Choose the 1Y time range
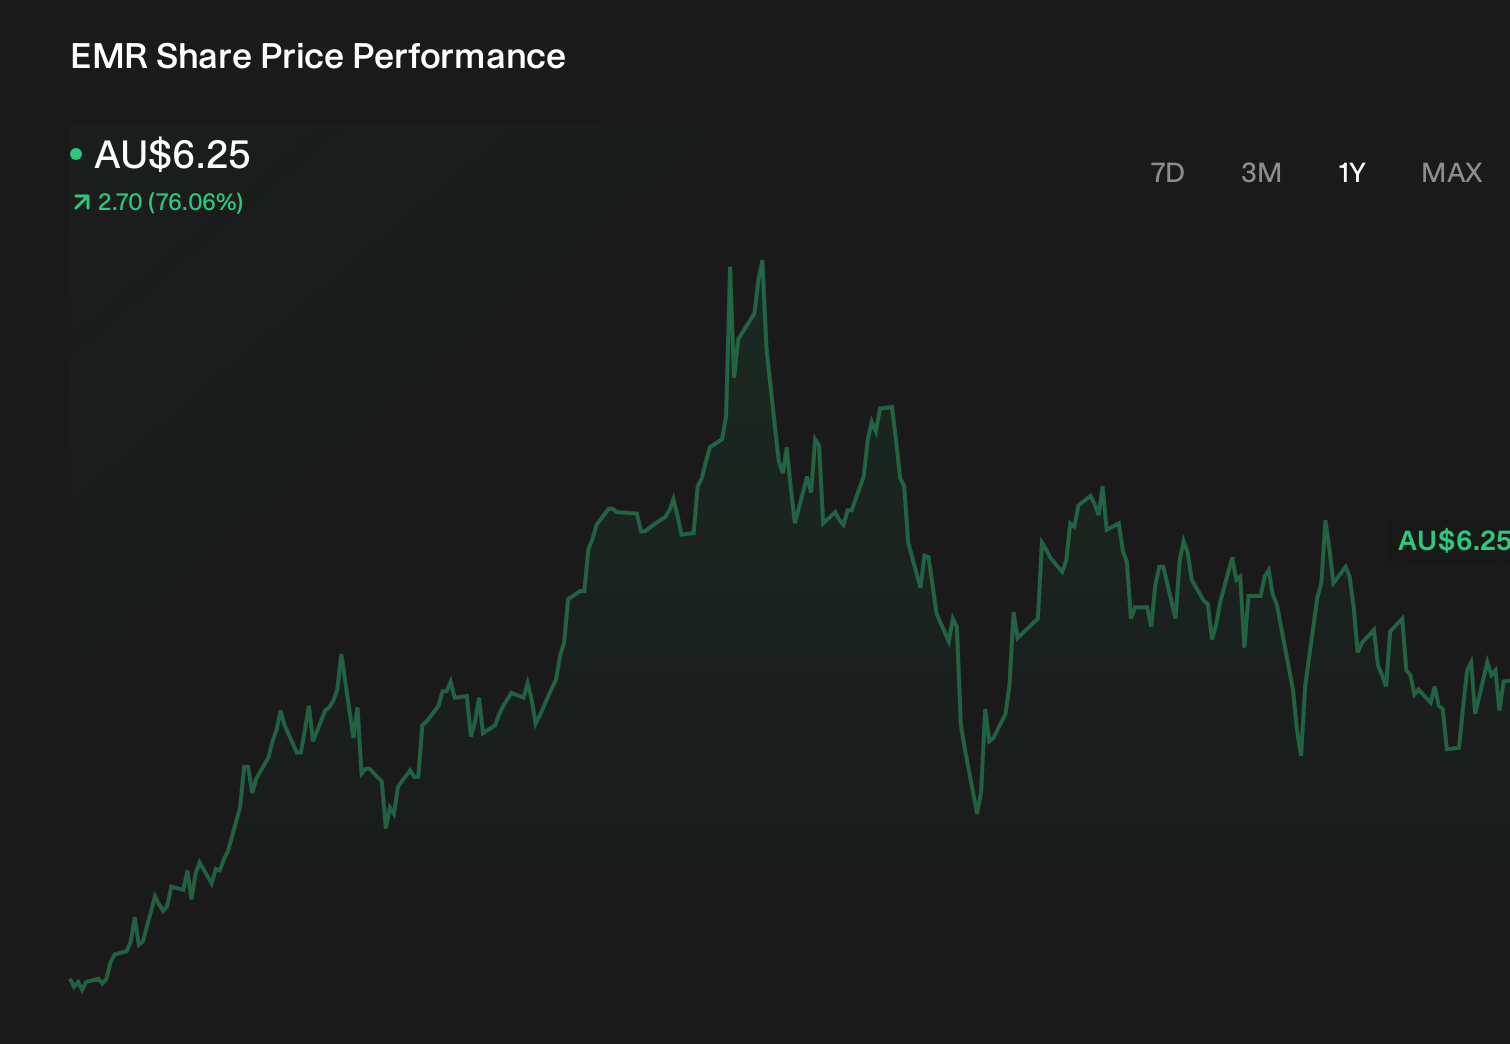The image size is (1510, 1044). pyautogui.click(x=1351, y=173)
